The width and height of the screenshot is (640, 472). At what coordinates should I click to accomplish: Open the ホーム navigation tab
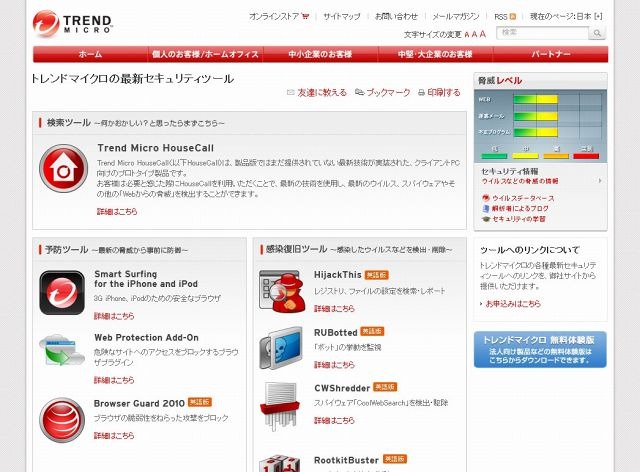(90, 54)
